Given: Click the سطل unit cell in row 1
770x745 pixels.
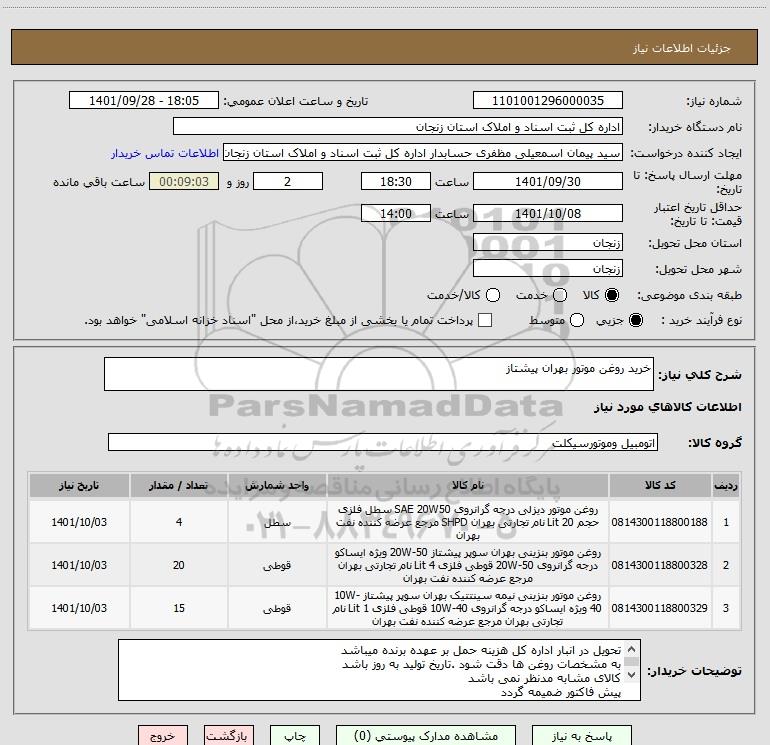Looking at the screenshot, I should click(277, 523).
